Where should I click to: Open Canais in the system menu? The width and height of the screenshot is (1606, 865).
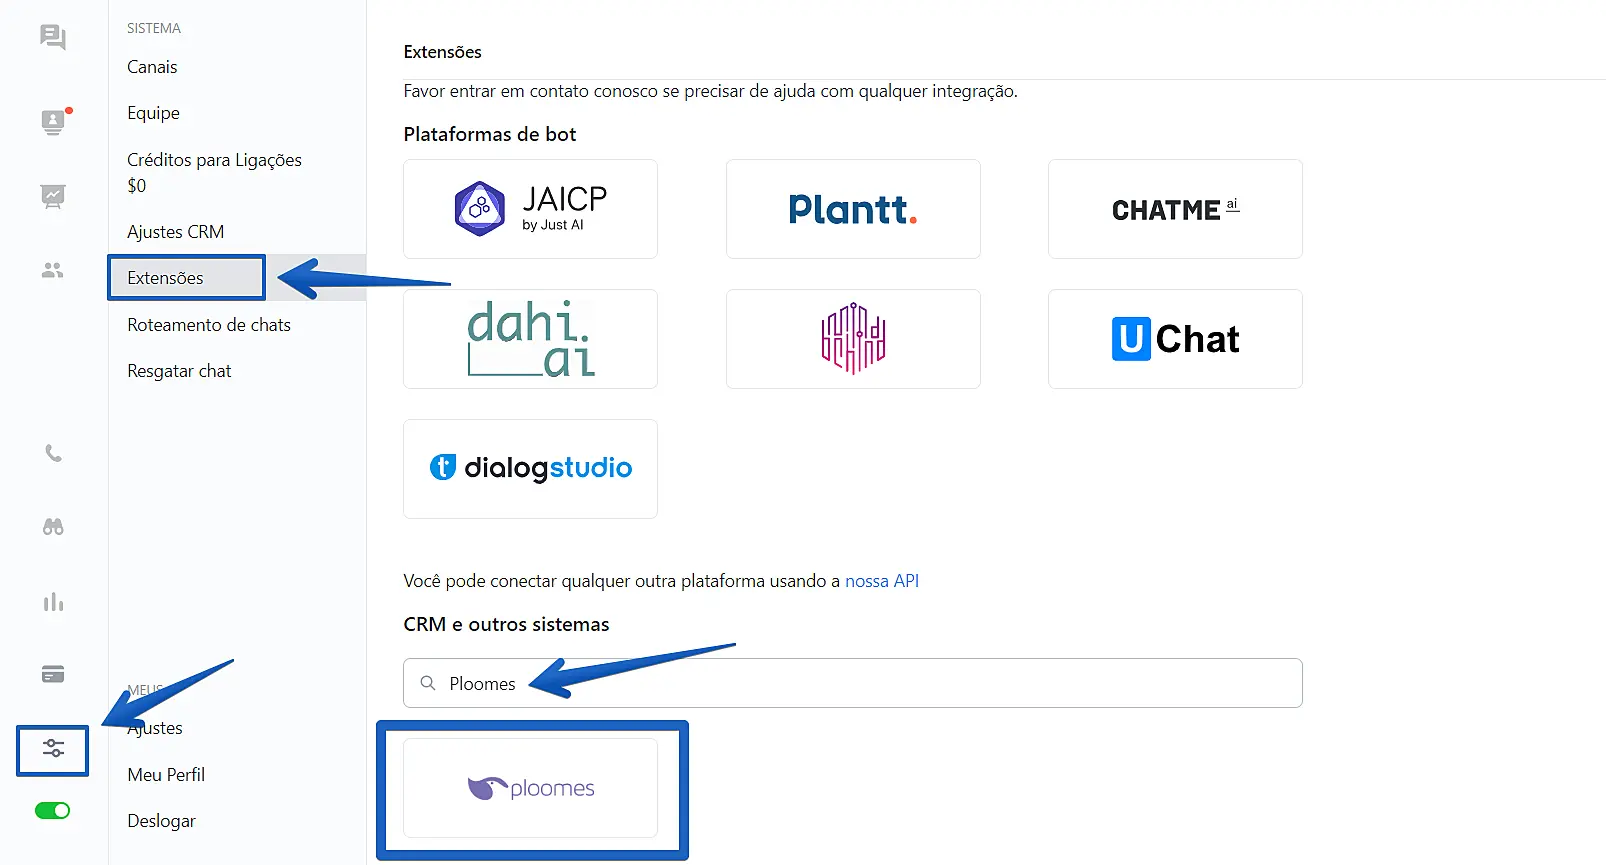[152, 67]
